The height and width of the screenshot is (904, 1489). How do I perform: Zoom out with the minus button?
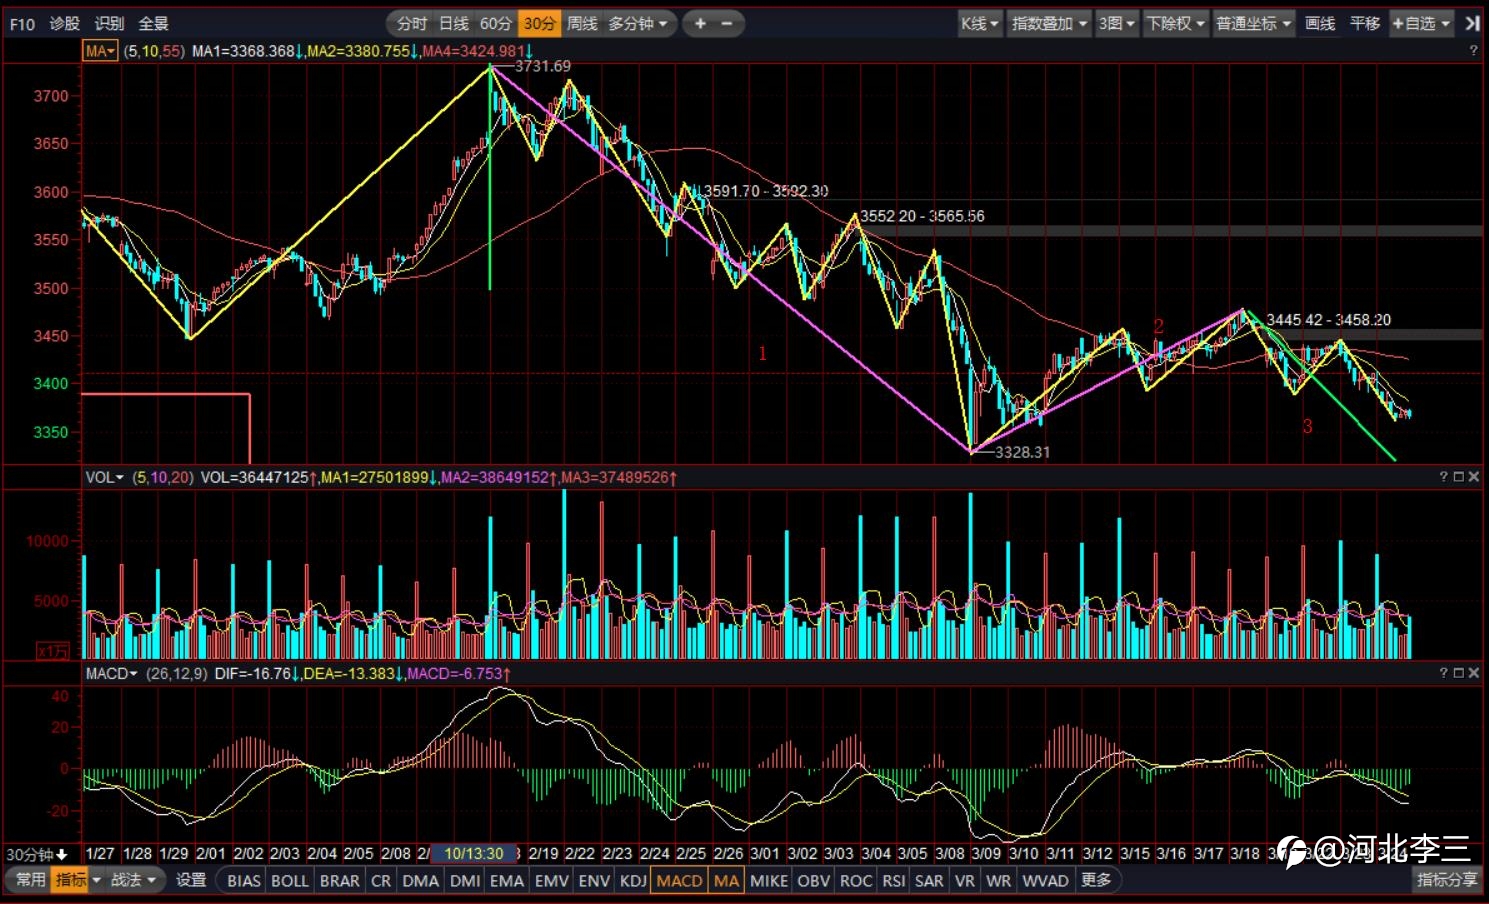[727, 23]
